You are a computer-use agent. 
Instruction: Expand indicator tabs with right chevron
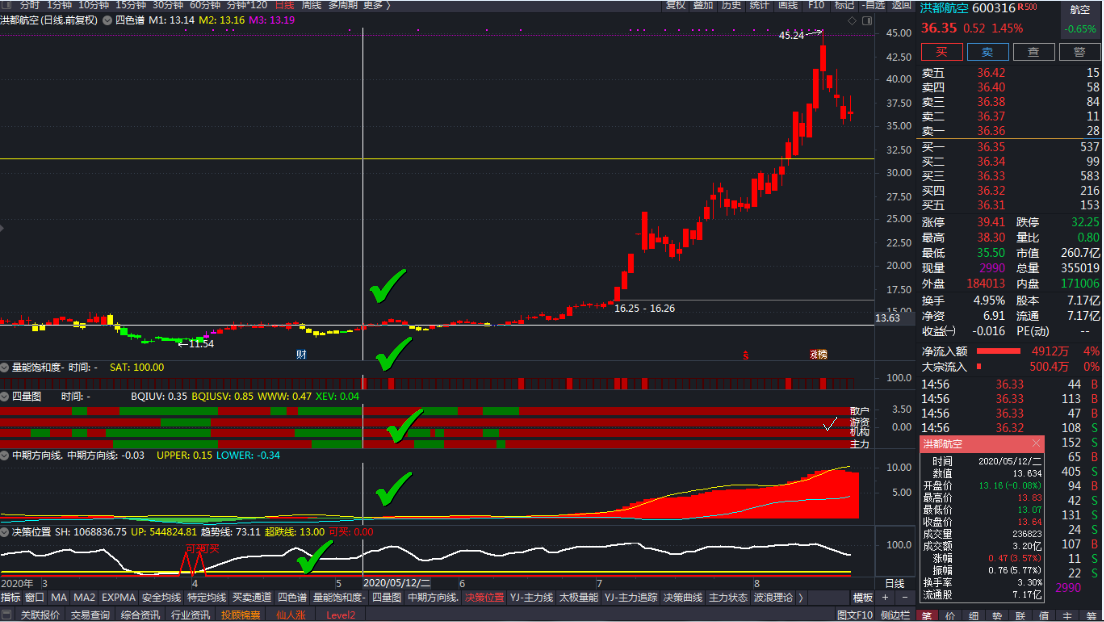pos(799,598)
